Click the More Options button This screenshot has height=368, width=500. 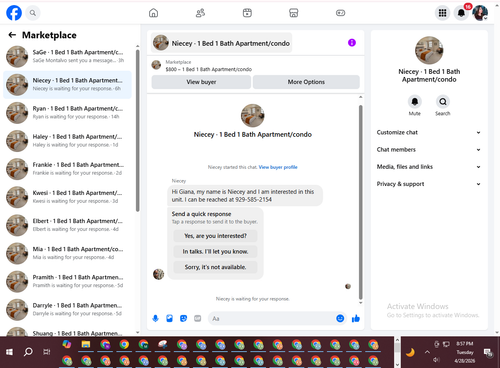[x=306, y=82]
